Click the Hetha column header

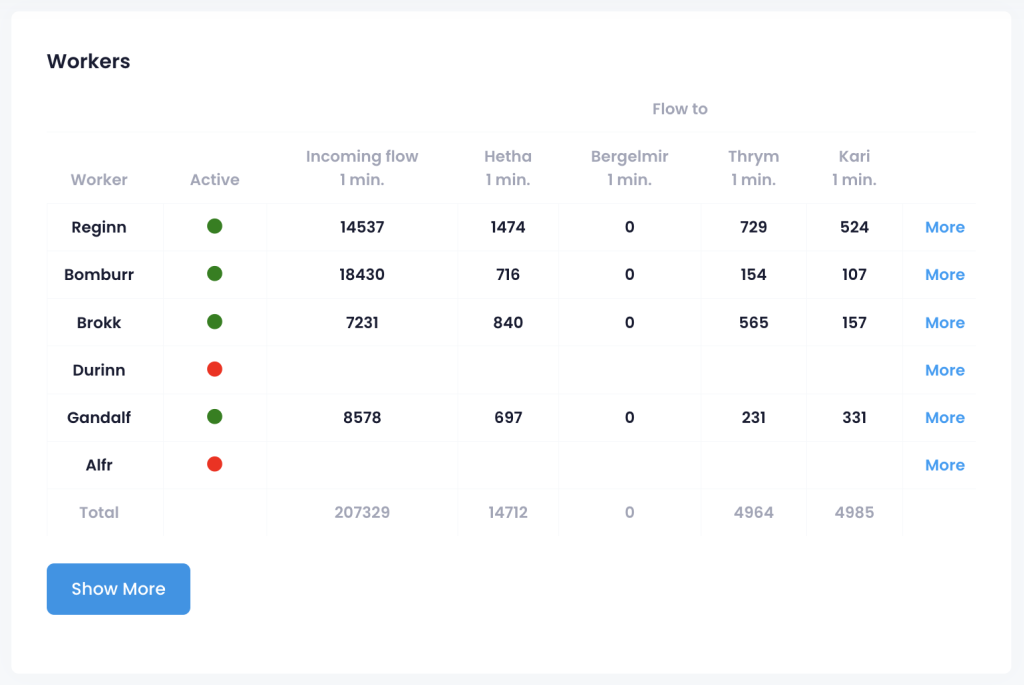coord(508,168)
